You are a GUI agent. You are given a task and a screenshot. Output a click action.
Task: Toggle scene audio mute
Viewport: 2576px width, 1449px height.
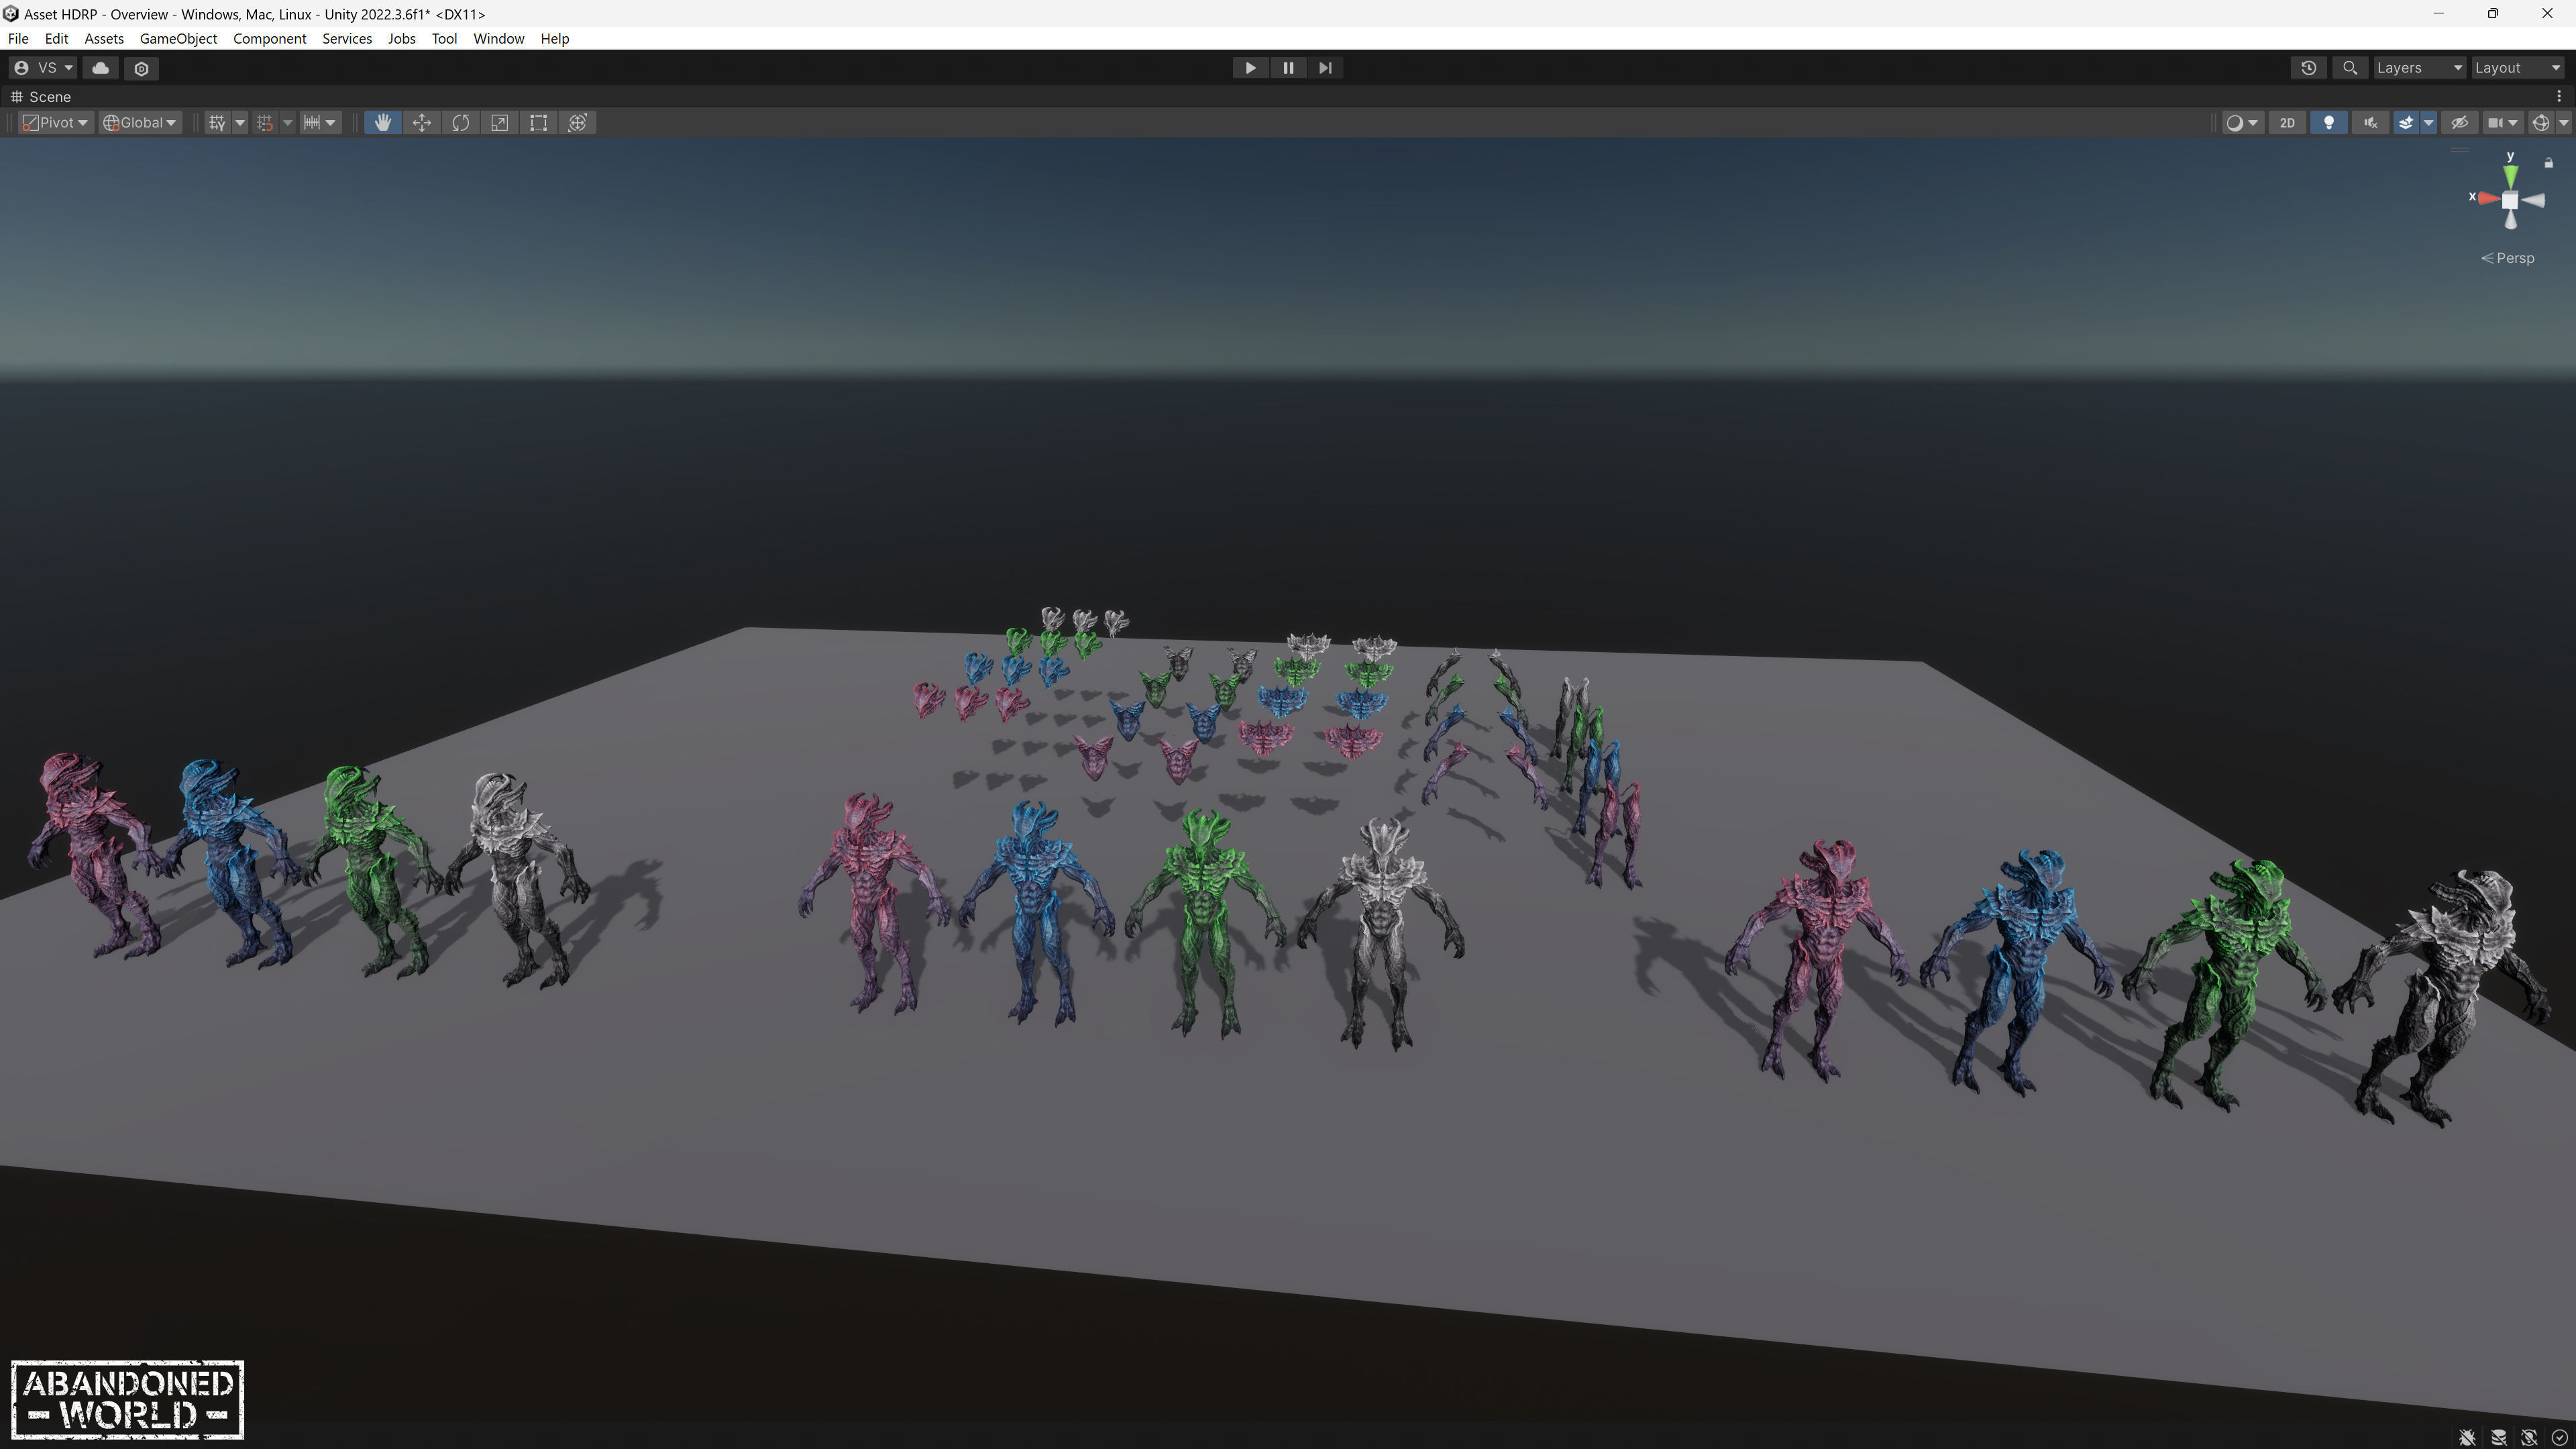pos(2369,123)
